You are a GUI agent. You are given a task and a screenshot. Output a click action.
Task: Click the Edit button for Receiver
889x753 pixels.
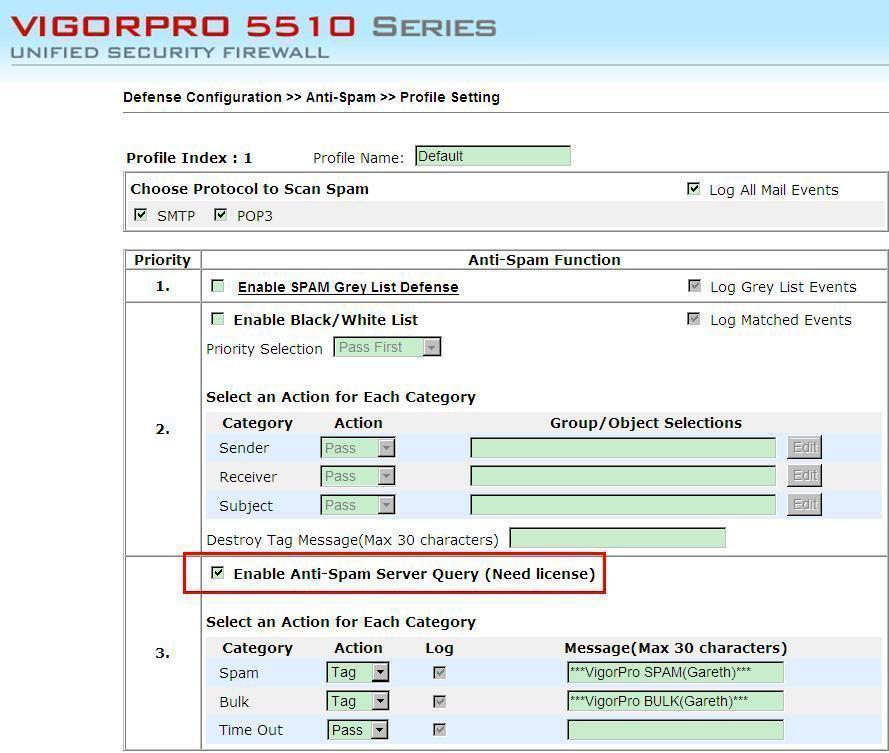click(x=805, y=476)
